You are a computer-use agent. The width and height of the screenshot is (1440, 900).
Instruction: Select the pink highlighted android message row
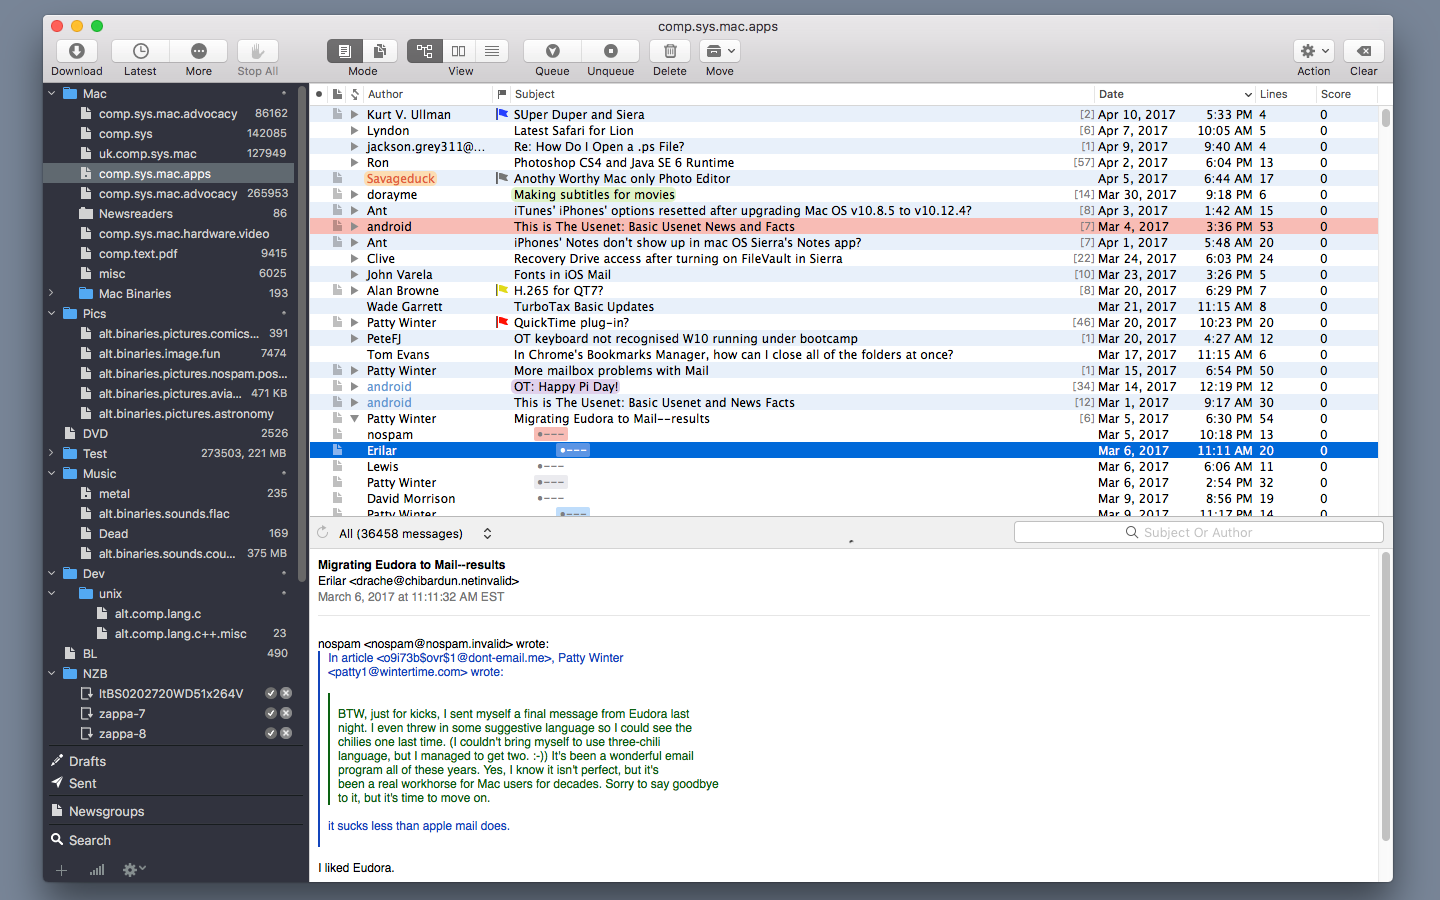tap(844, 227)
